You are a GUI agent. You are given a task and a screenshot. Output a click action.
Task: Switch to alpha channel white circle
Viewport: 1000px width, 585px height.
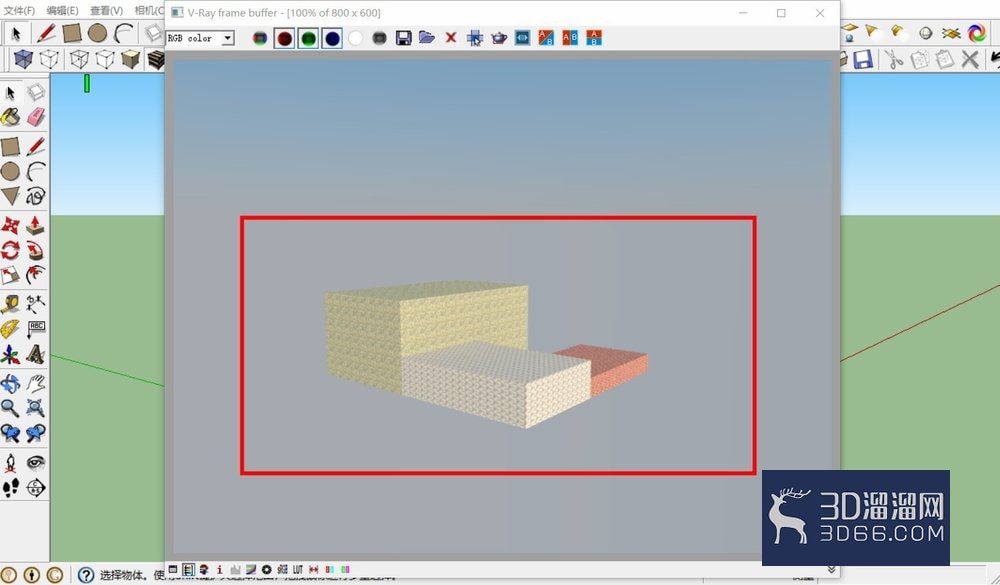356,38
